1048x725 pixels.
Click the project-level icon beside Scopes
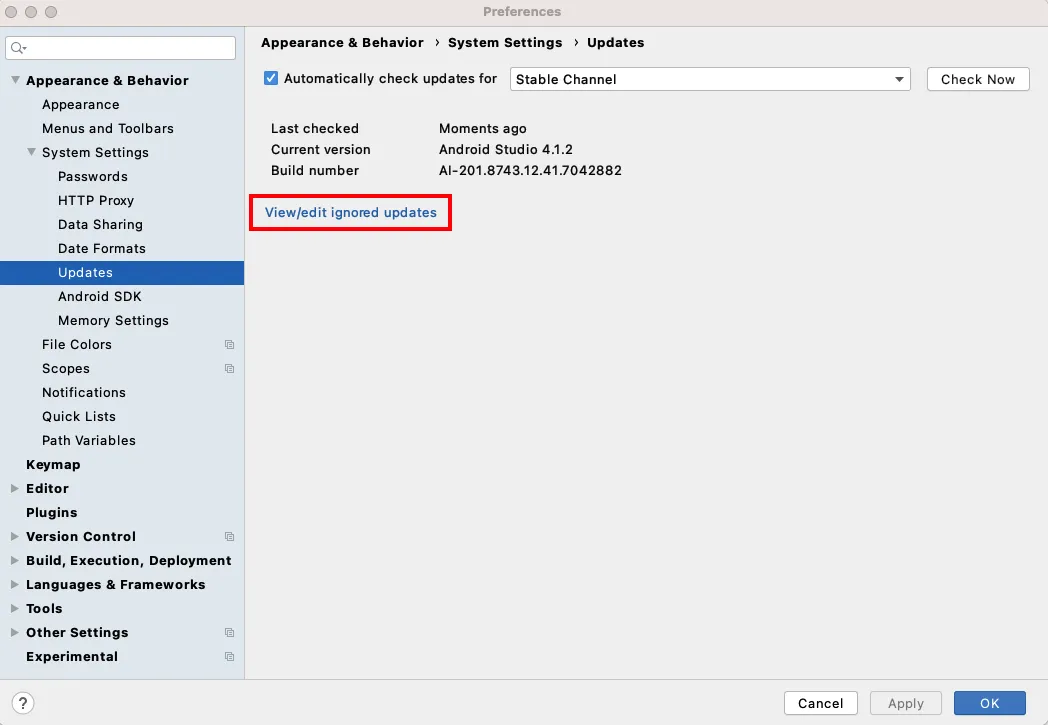tap(229, 369)
